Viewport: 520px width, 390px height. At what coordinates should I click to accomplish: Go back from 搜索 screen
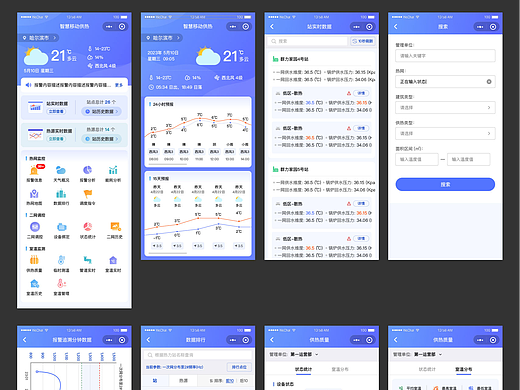coord(396,26)
